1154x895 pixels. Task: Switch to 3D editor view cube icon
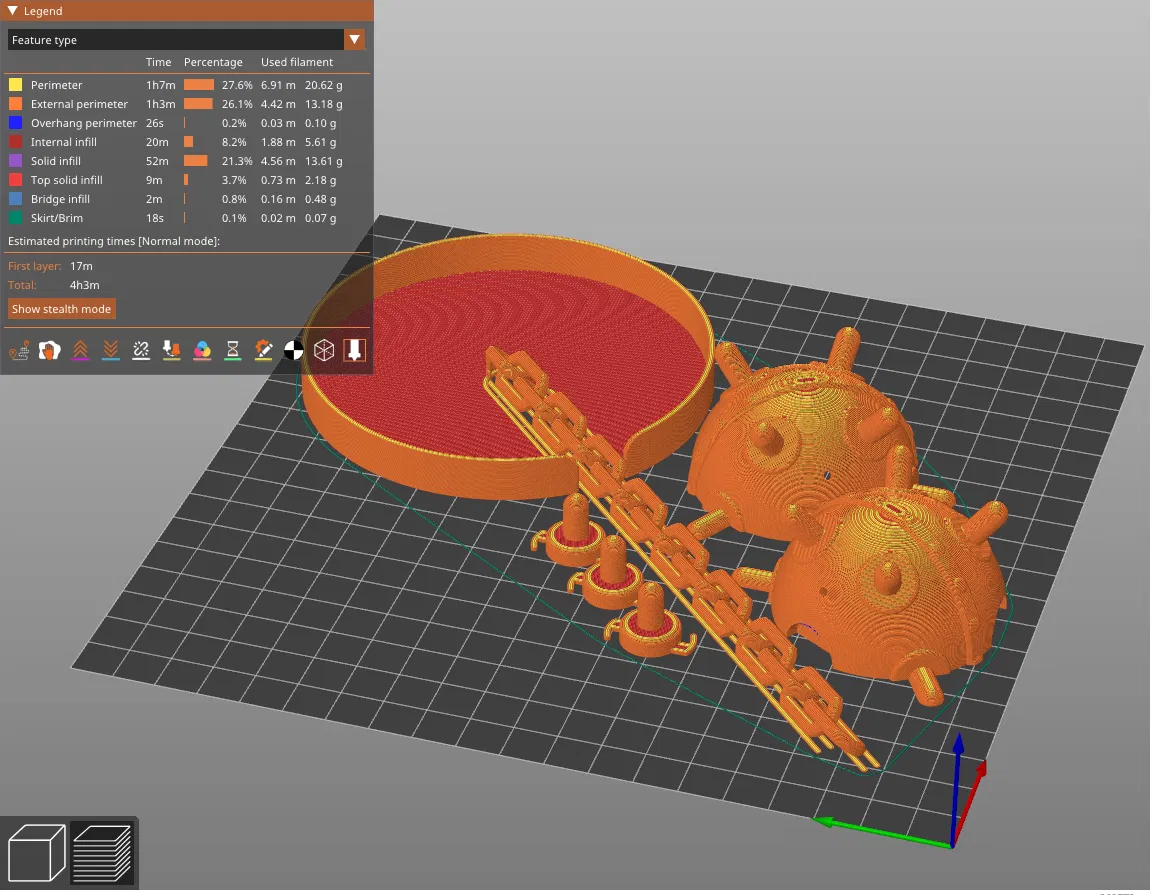tap(36, 853)
